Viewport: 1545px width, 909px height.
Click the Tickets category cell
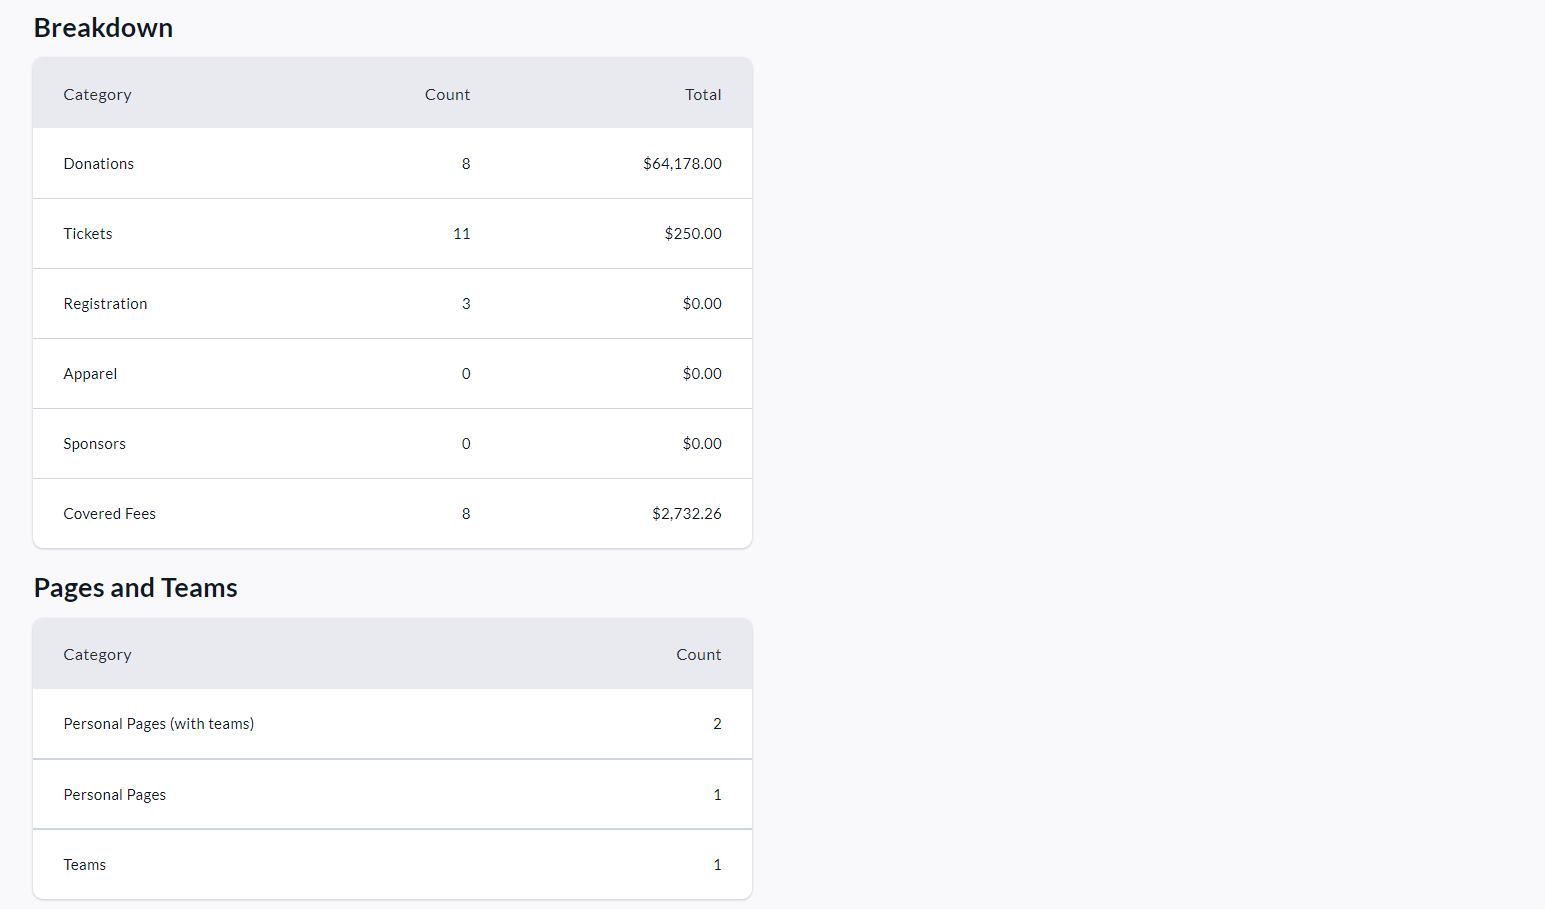(88, 234)
